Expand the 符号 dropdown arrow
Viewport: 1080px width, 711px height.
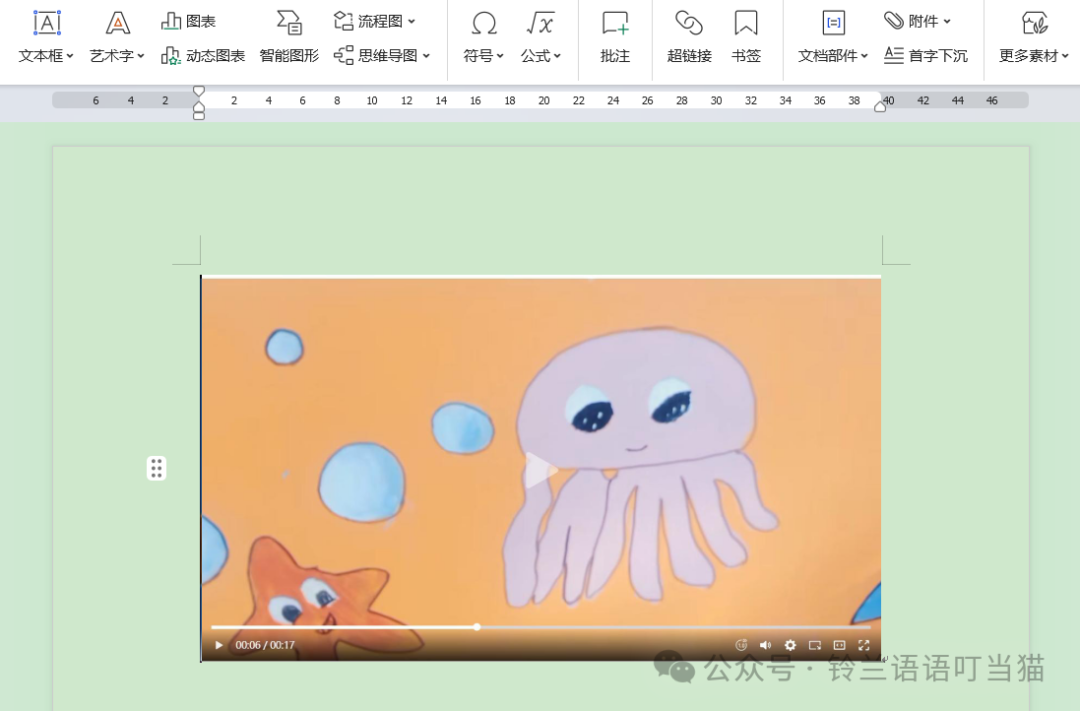(x=500, y=56)
